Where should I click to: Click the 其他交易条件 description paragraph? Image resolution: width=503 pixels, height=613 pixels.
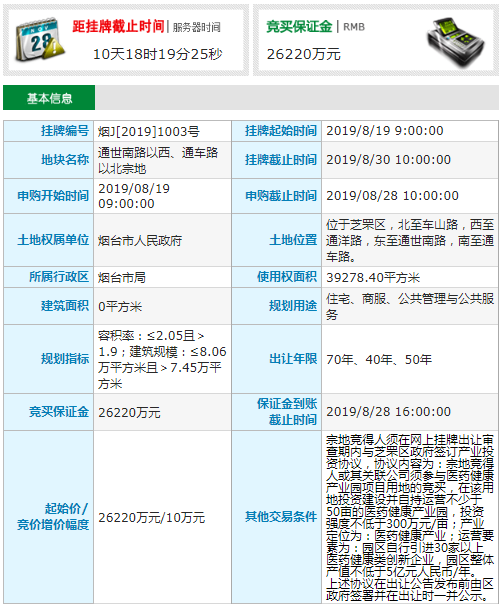click(410, 518)
